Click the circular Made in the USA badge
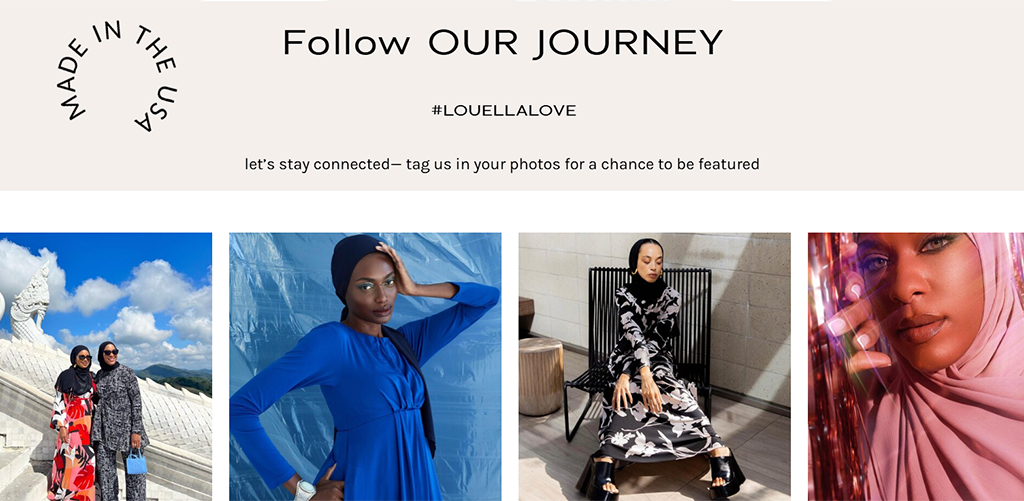Screen dimensions: 1024x501 coord(117,76)
